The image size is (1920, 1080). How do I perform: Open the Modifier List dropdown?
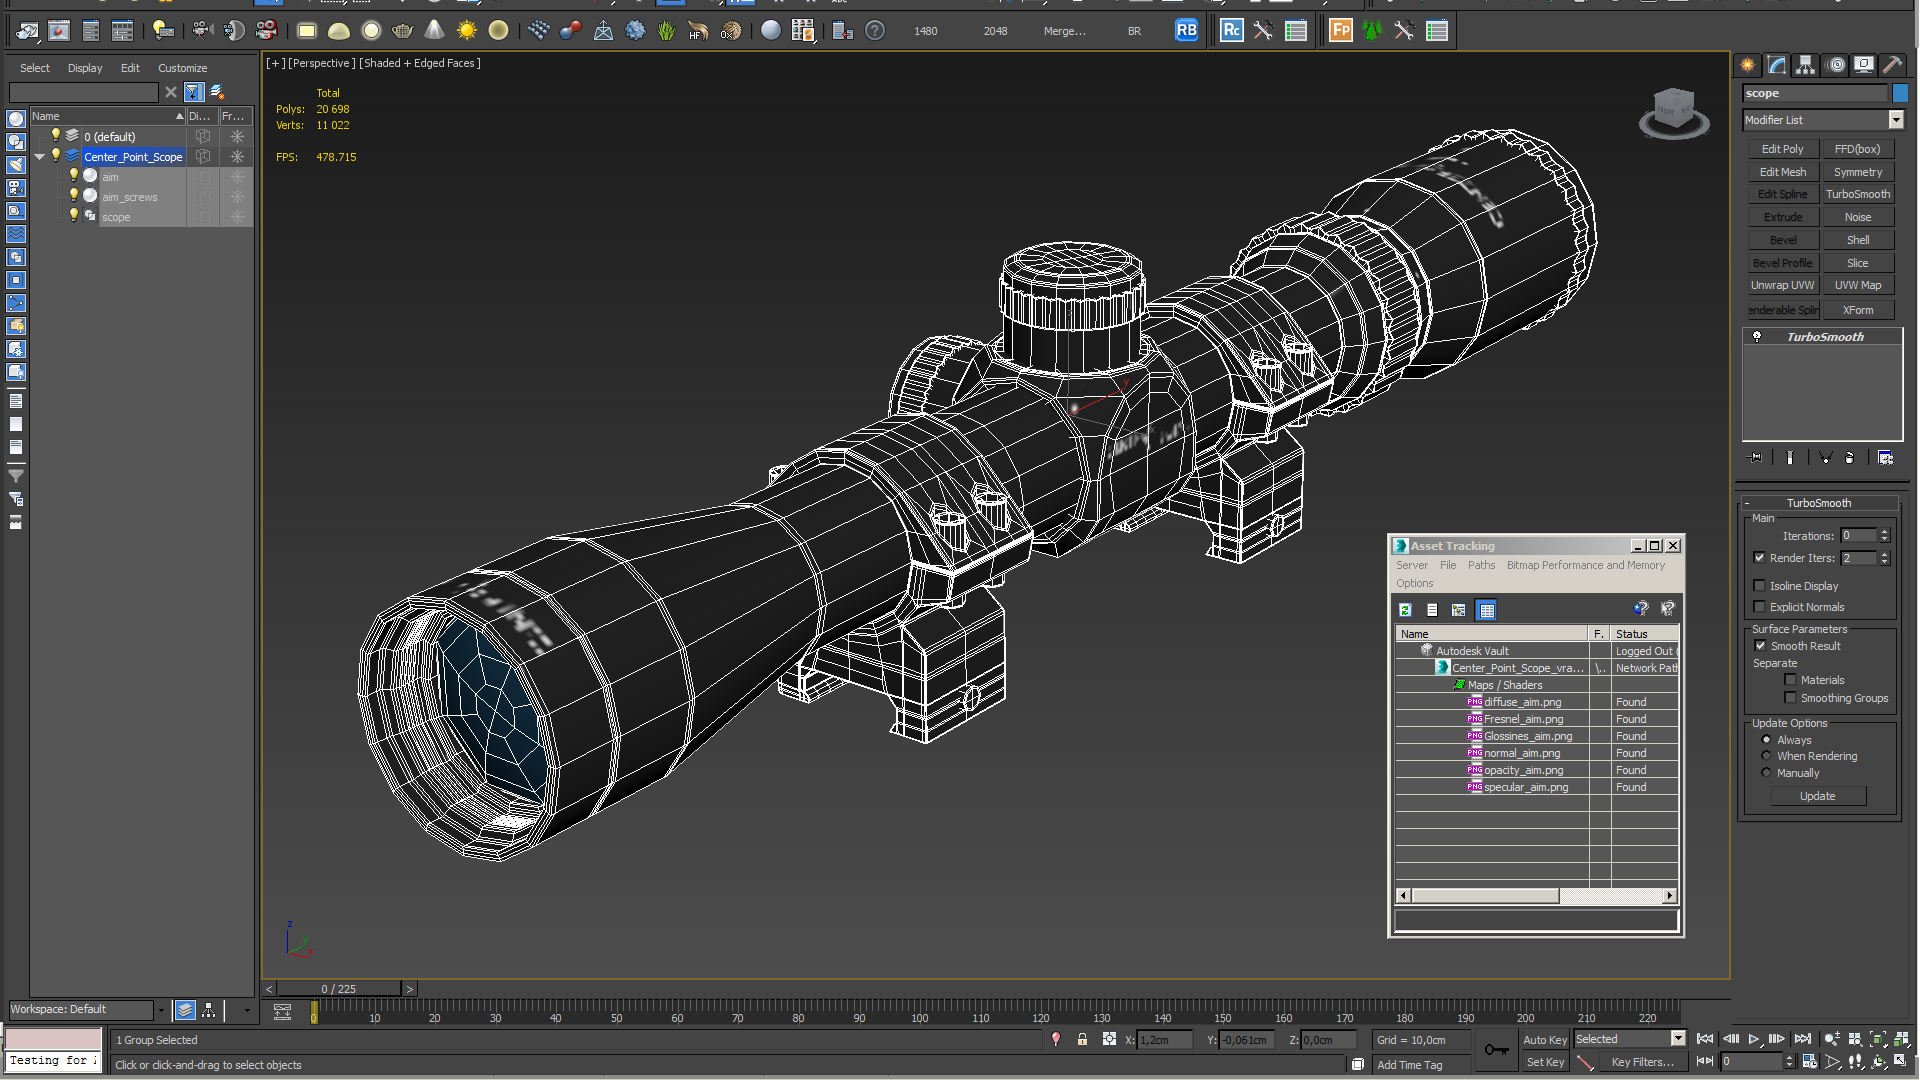[1895, 120]
